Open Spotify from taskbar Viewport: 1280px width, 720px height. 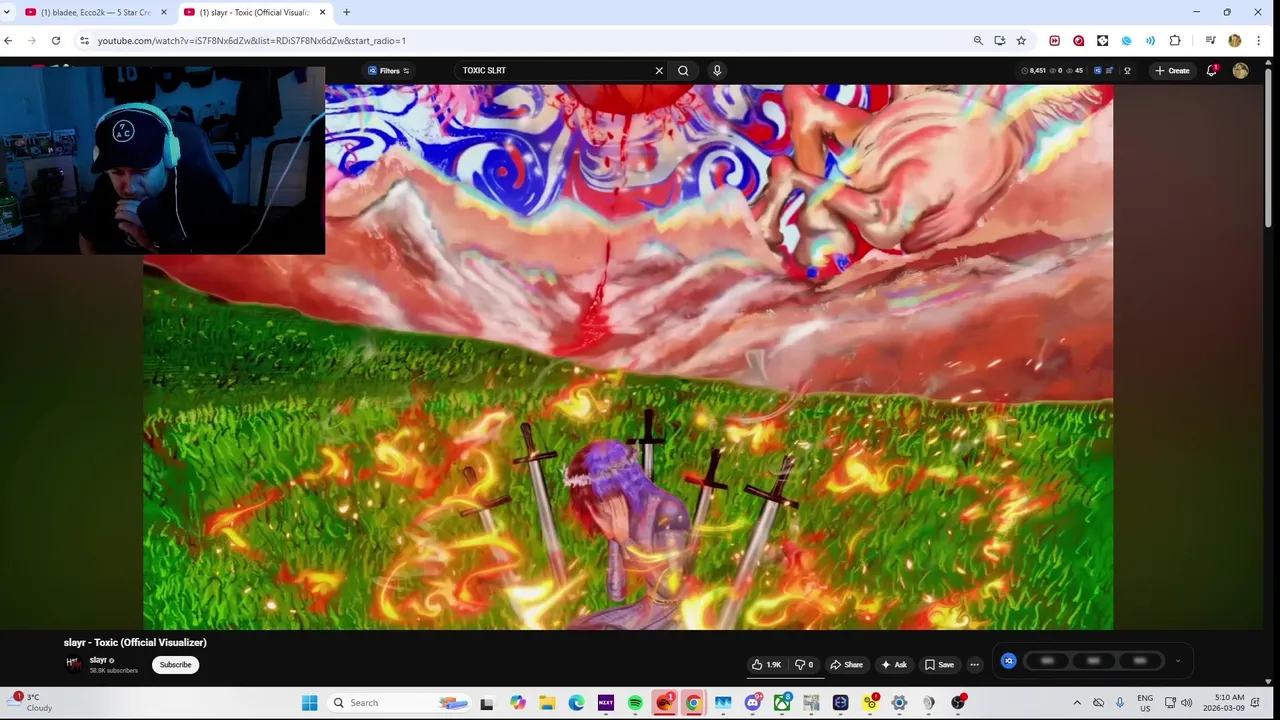coord(635,703)
